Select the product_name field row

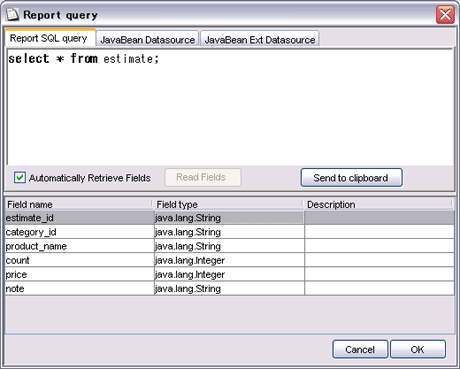pyautogui.click(x=230, y=246)
